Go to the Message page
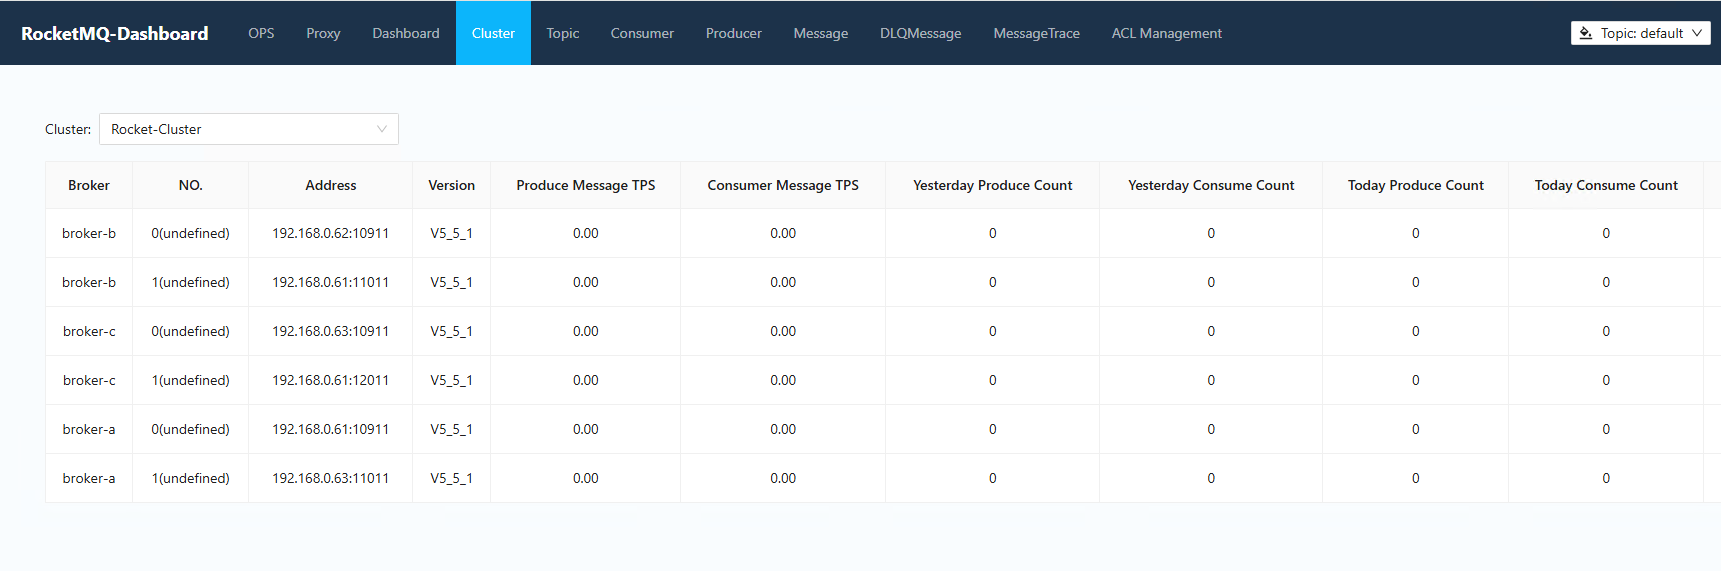This screenshot has height=571, width=1721. tap(821, 33)
